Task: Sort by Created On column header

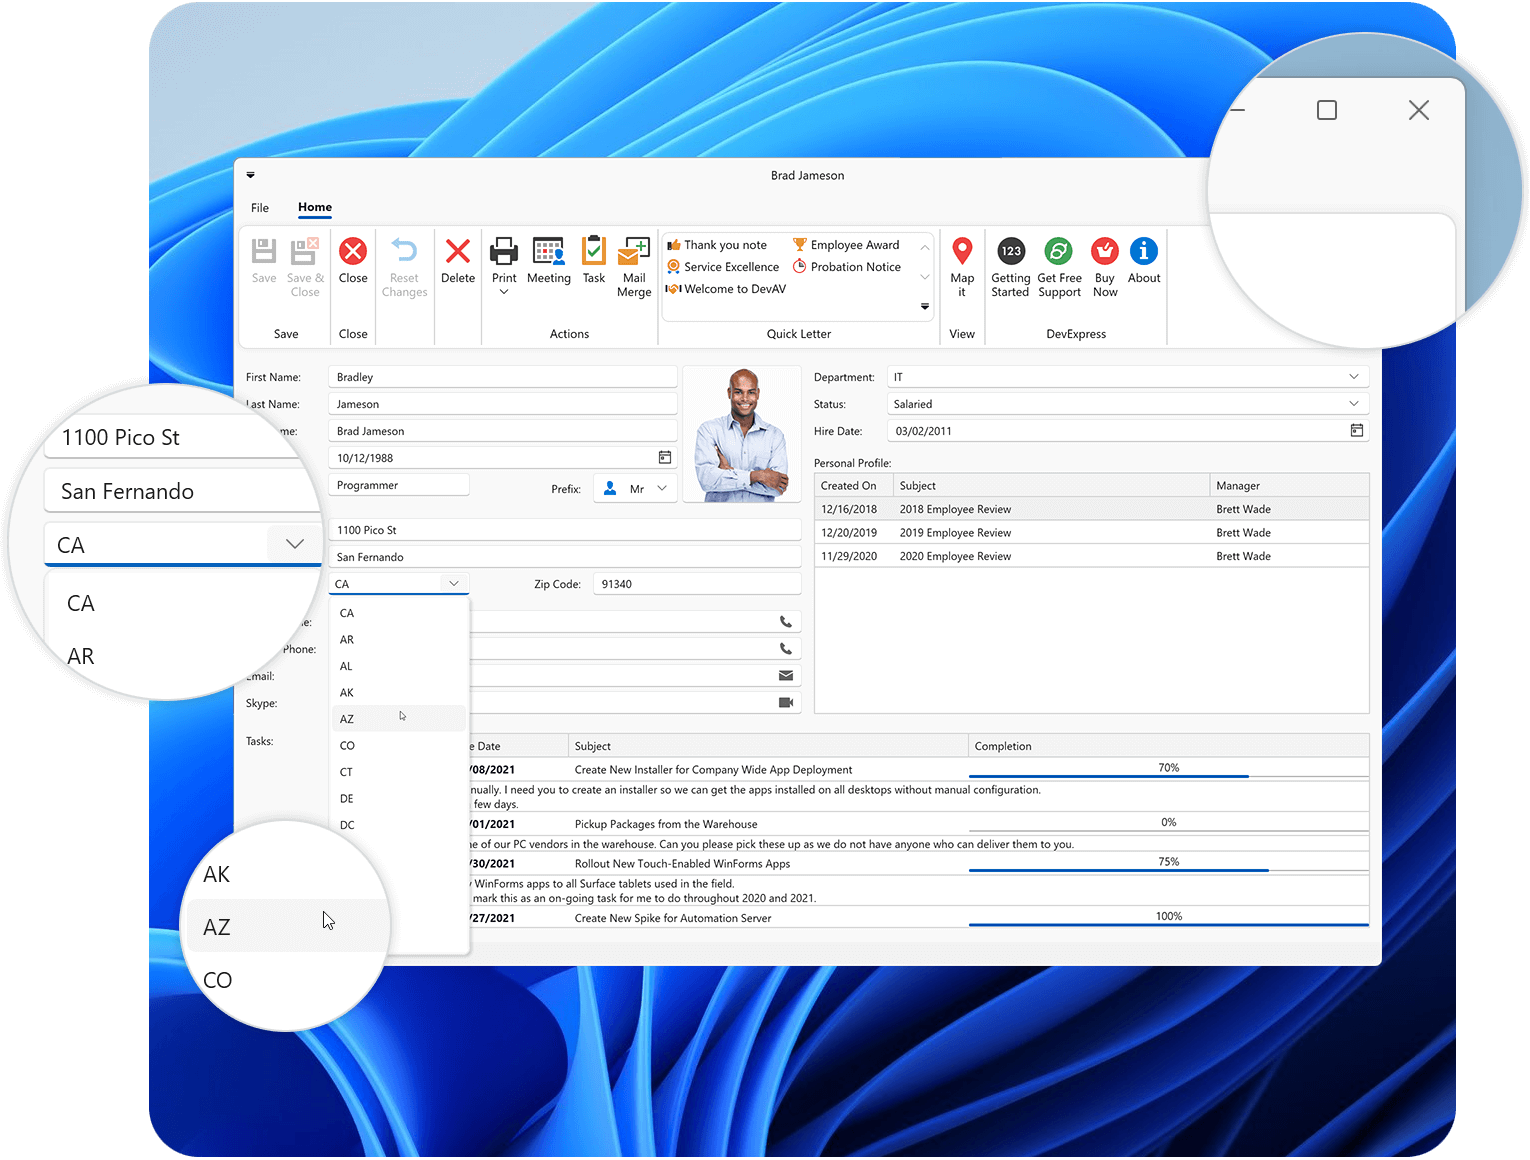Action: (x=853, y=486)
